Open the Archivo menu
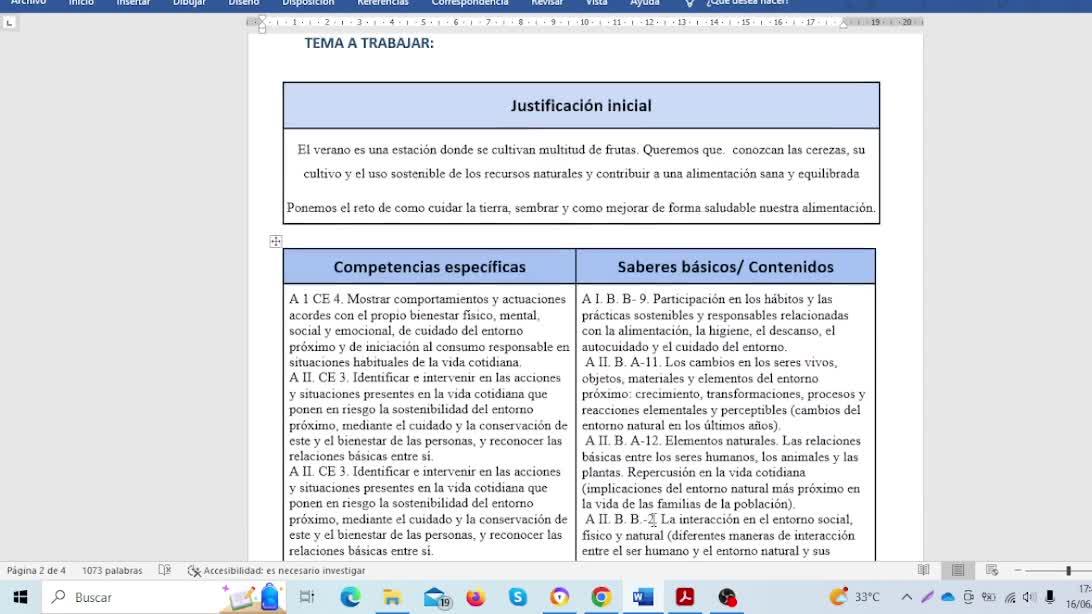Viewport: 1092px width, 614px height. (29, 3)
